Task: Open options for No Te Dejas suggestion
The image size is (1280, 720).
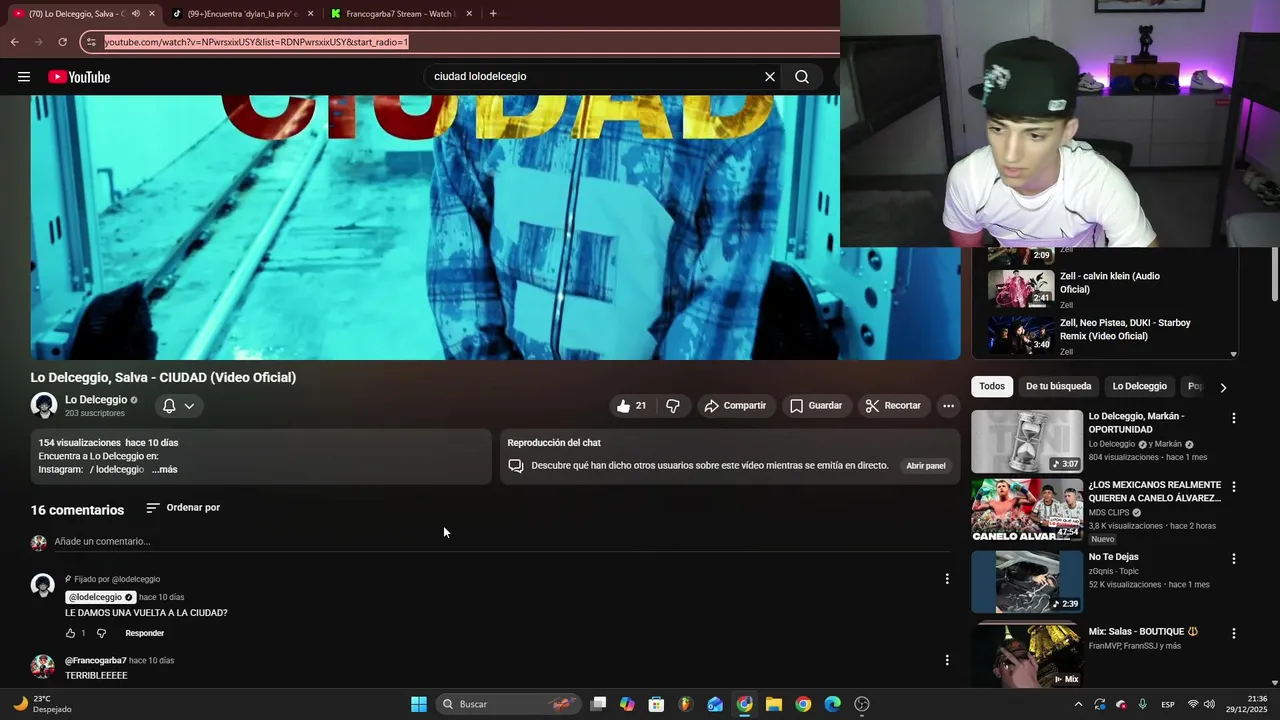Action: [1233, 559]
